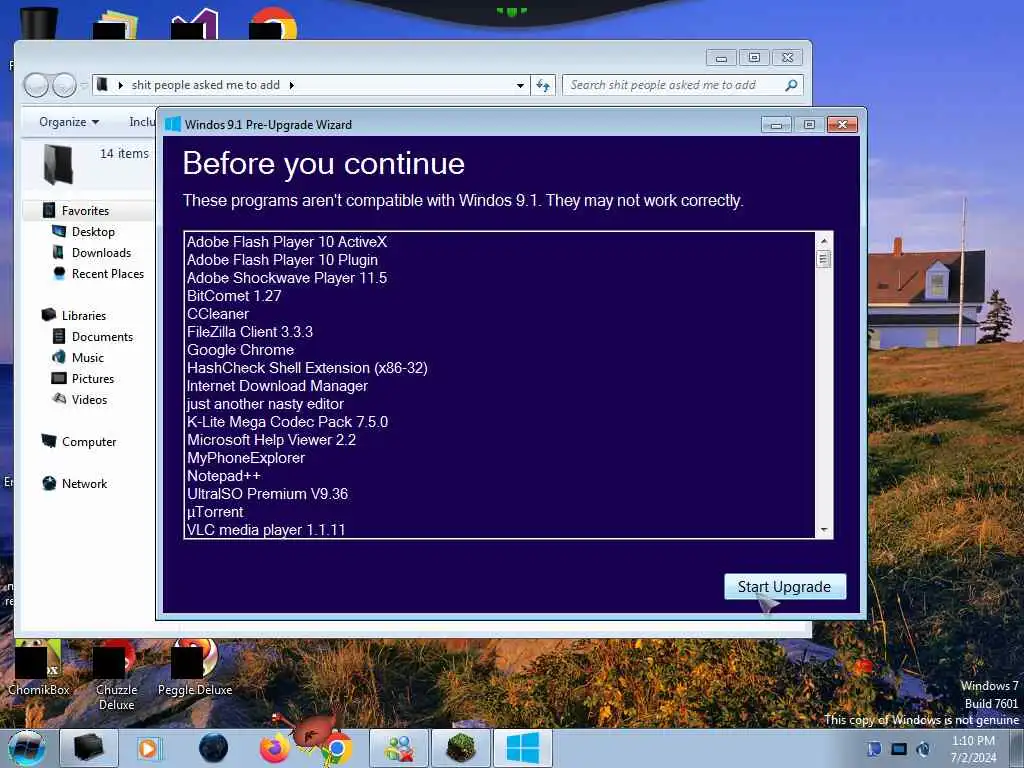1024x768 pixels.
Task: Click the tray Action Center flag icon
Action: coord(874,749)
